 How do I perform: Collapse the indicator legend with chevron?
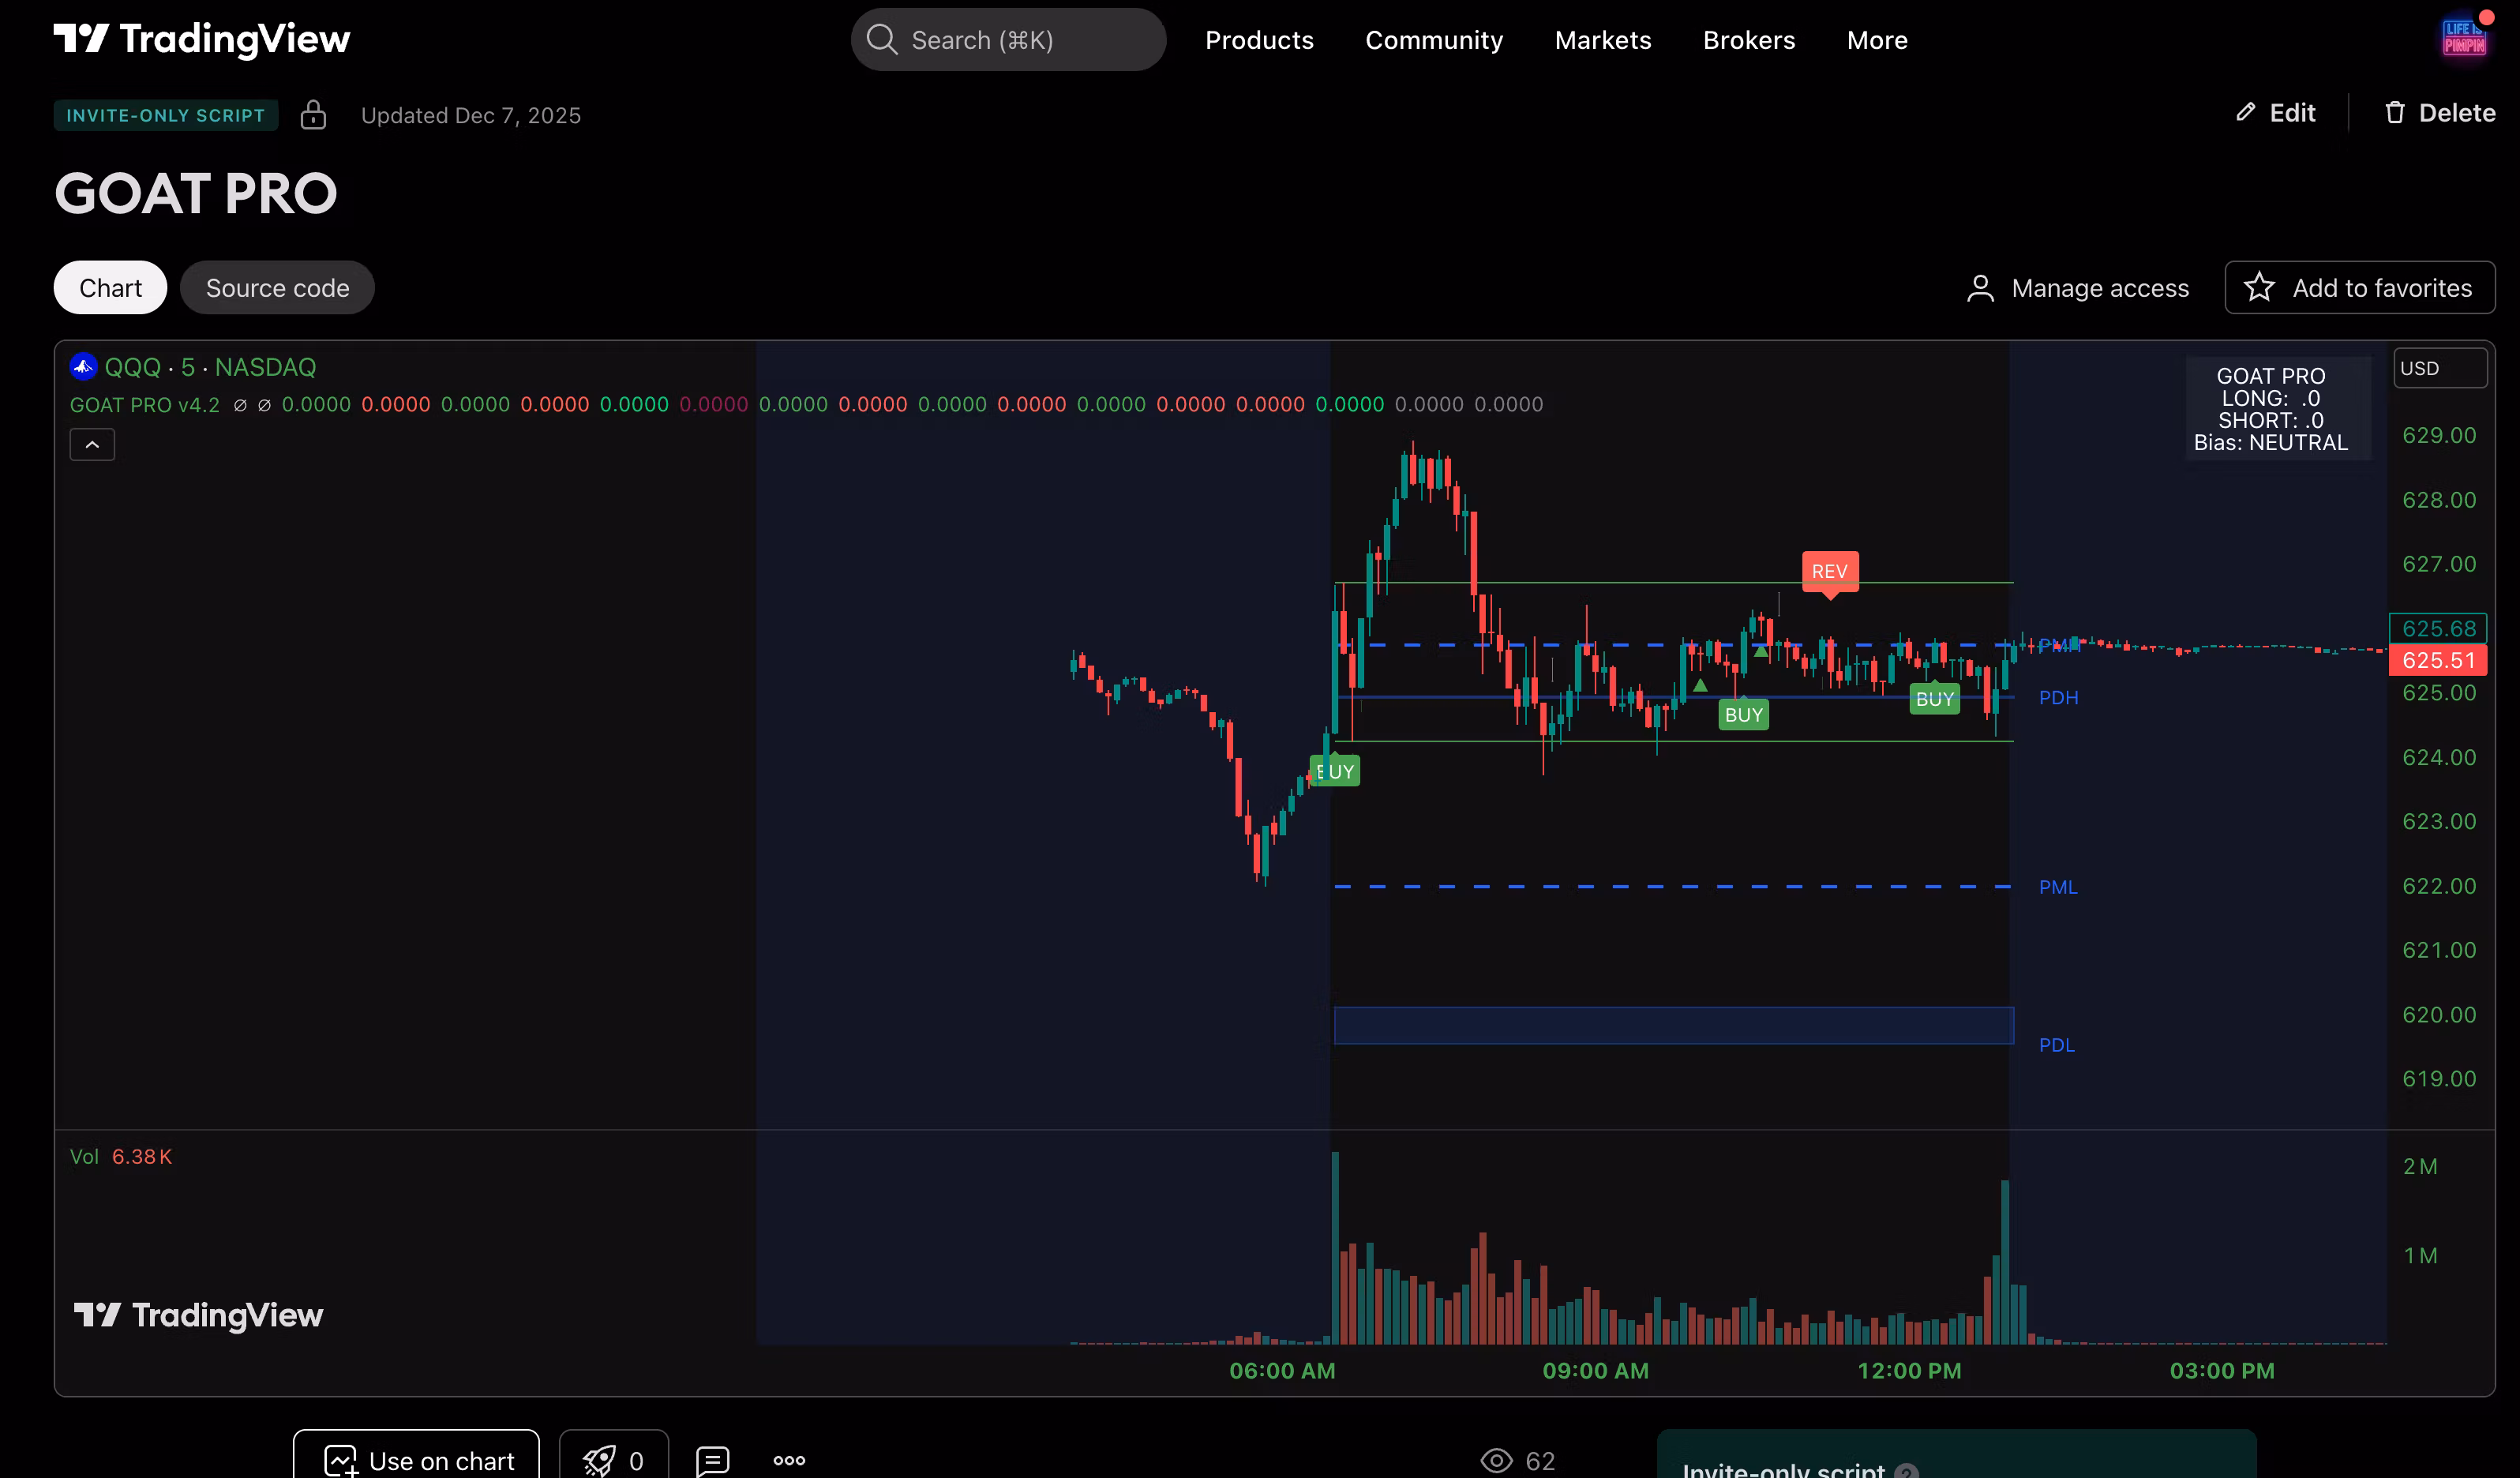(x=92, y=444)
